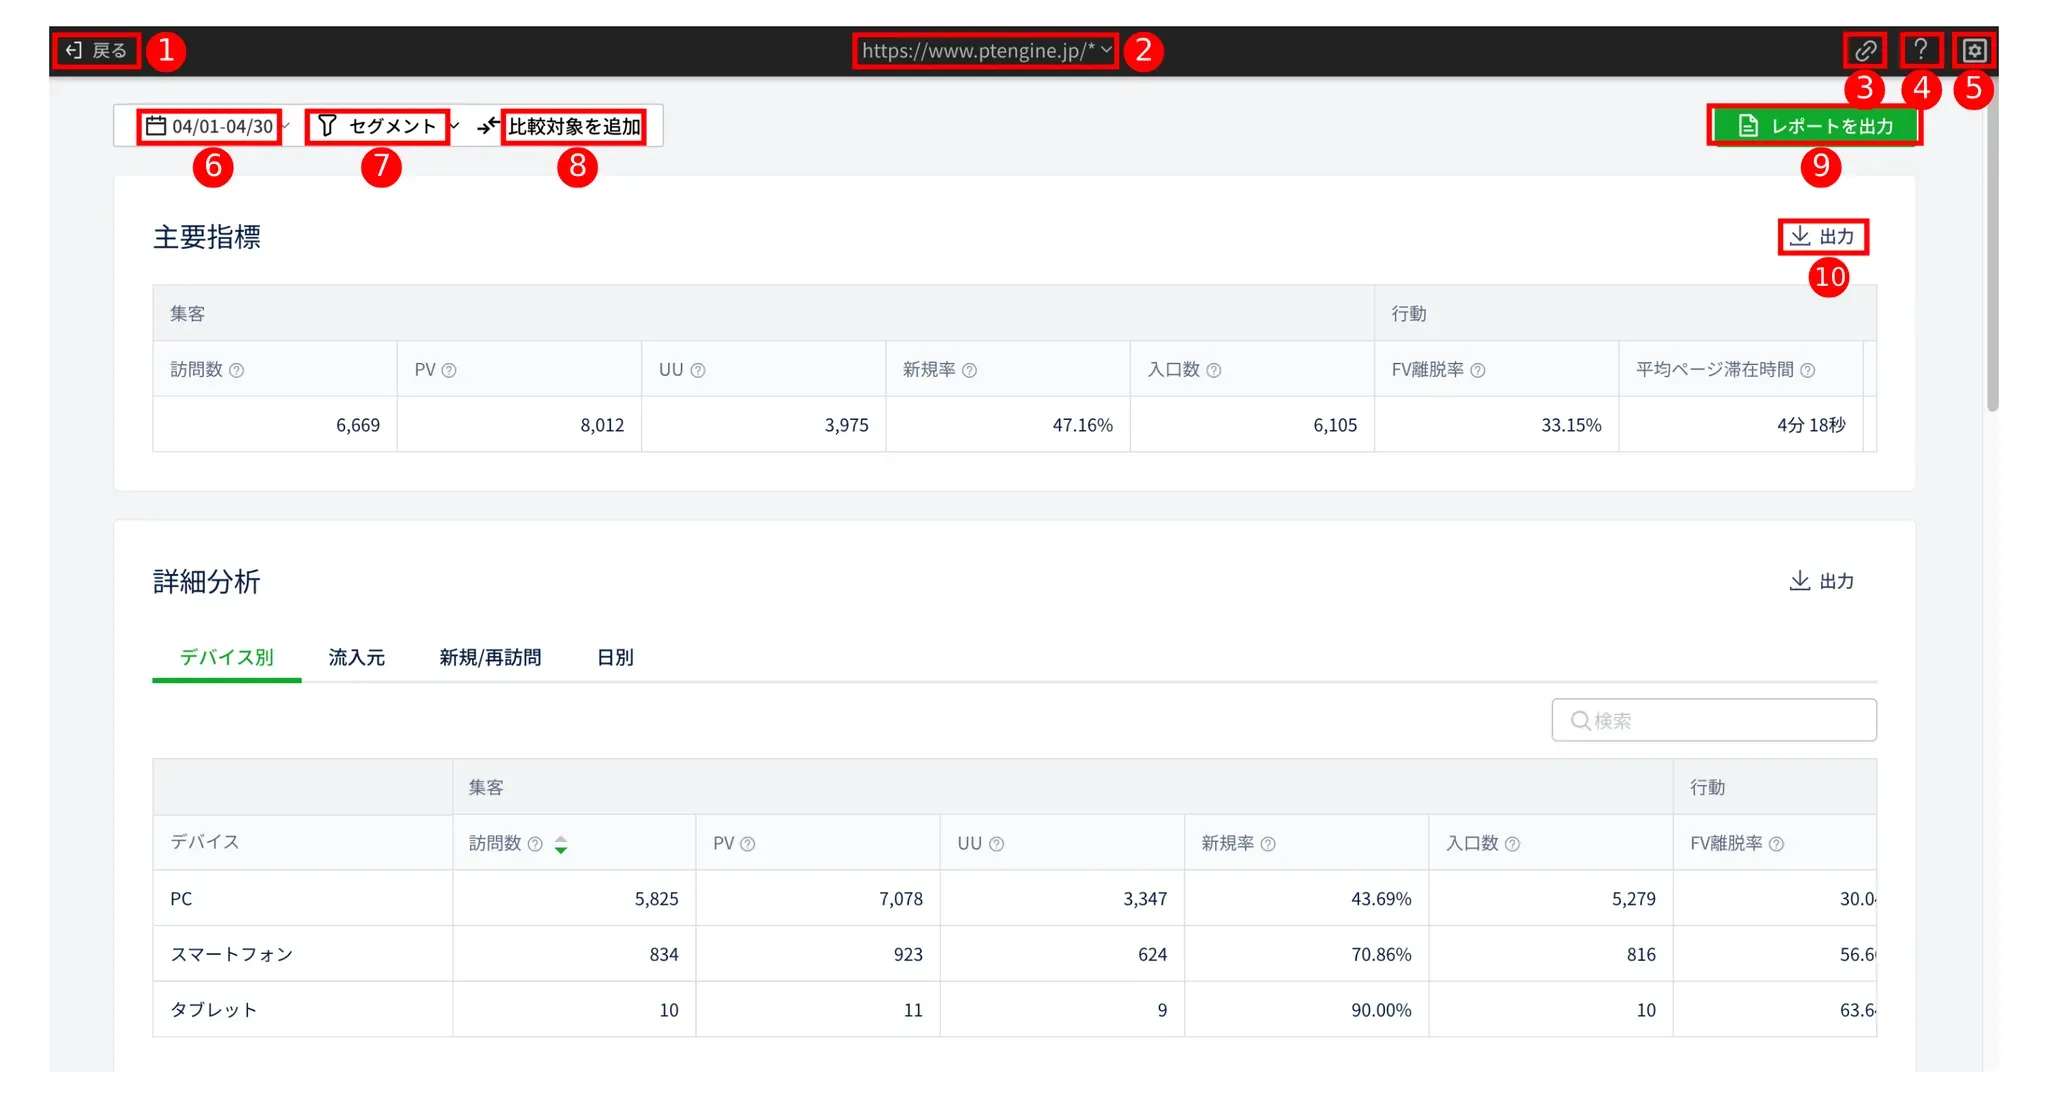The image size is (2048, 1098).
Task: Click the help icon next to 新規率 in 主要指標
Action: (x=969, y=370)
